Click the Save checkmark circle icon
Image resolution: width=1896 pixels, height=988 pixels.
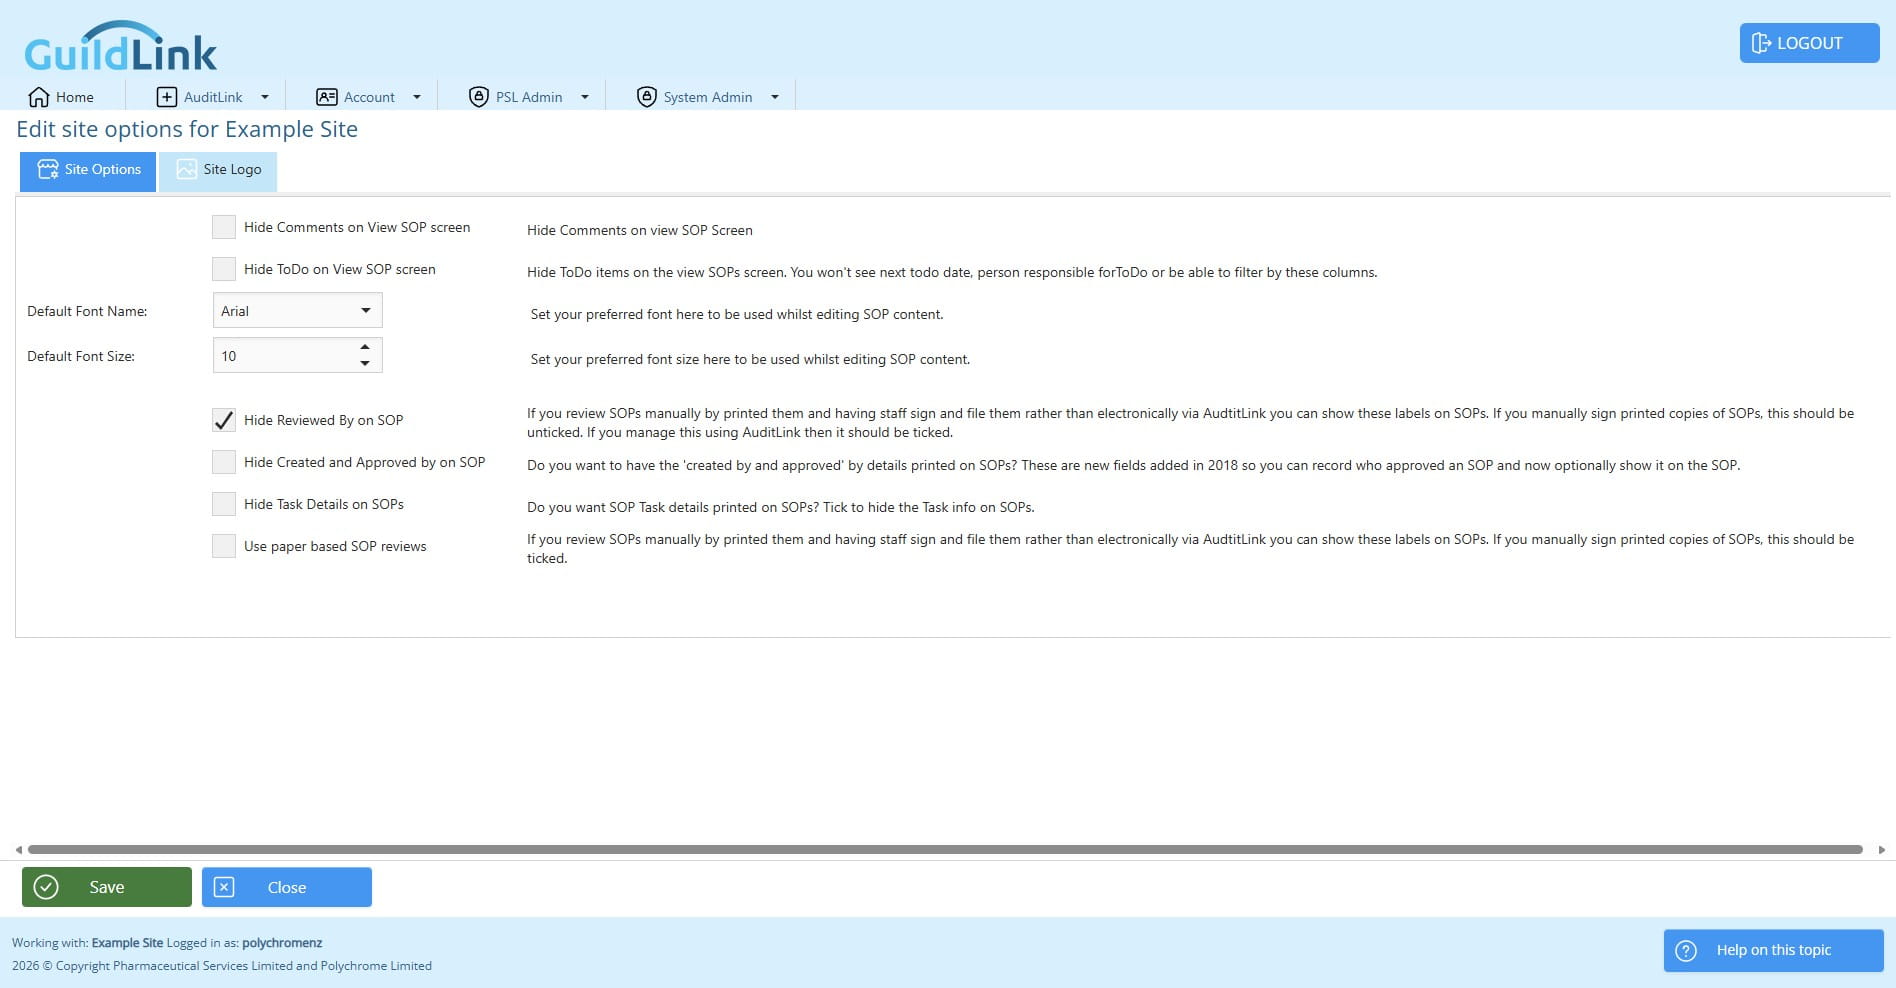tap(46, 887)
